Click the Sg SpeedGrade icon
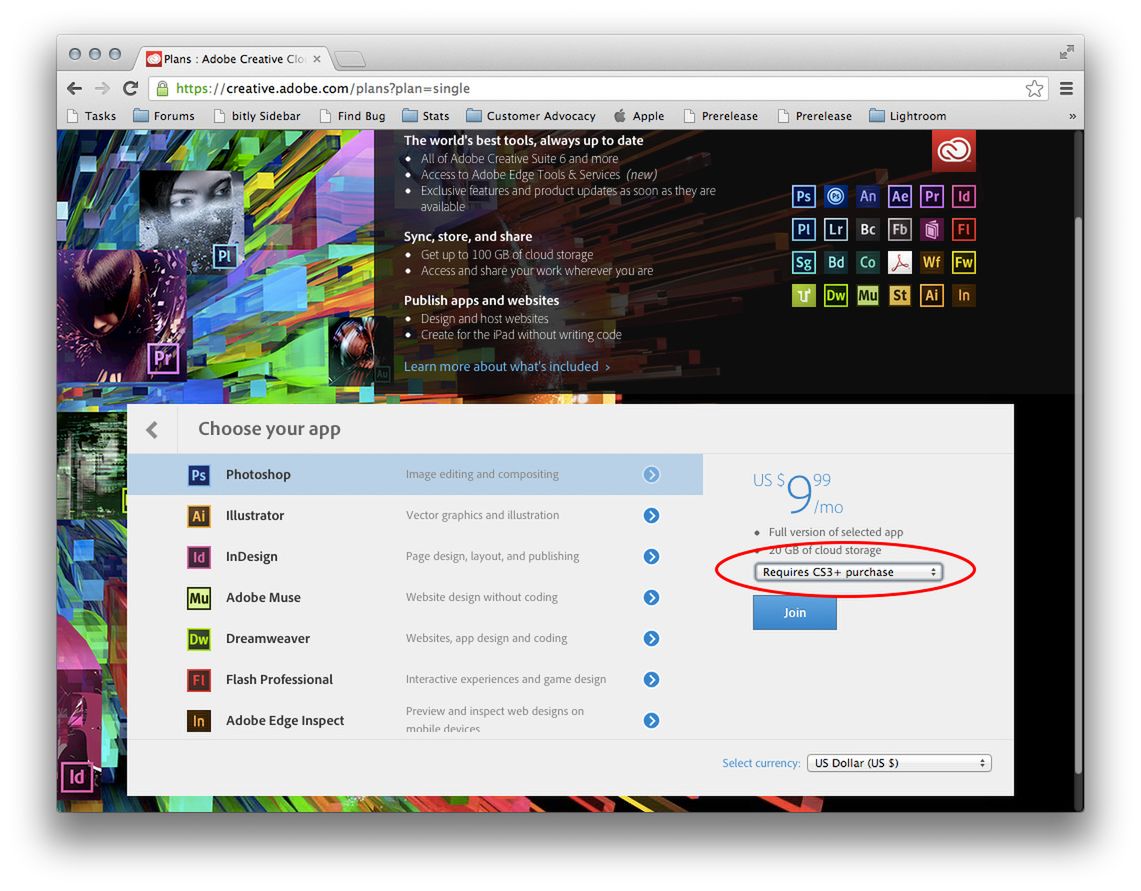This screenshot has height=891, width=1141. point(803,262)
